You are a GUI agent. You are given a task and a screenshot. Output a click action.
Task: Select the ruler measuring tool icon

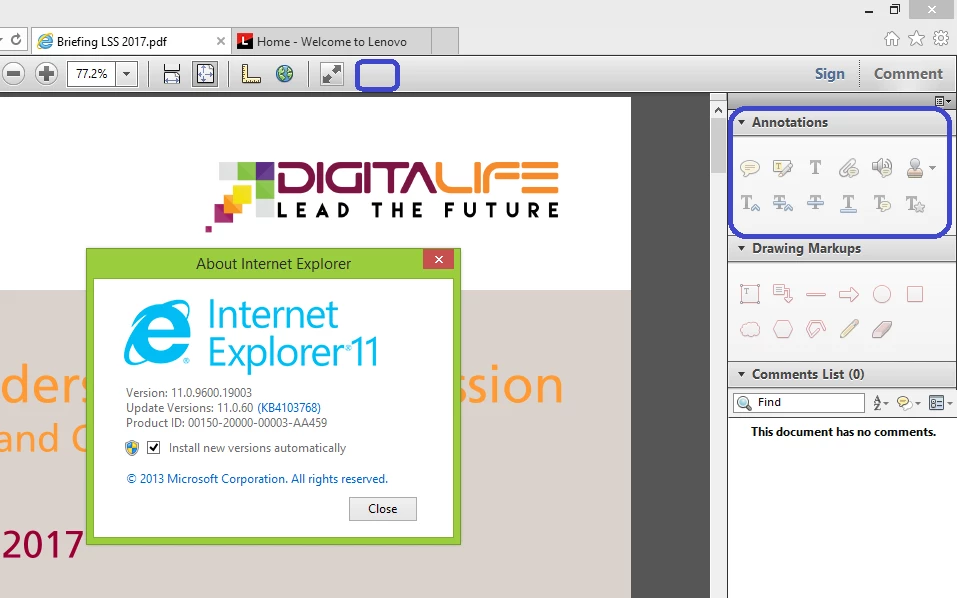251,74
